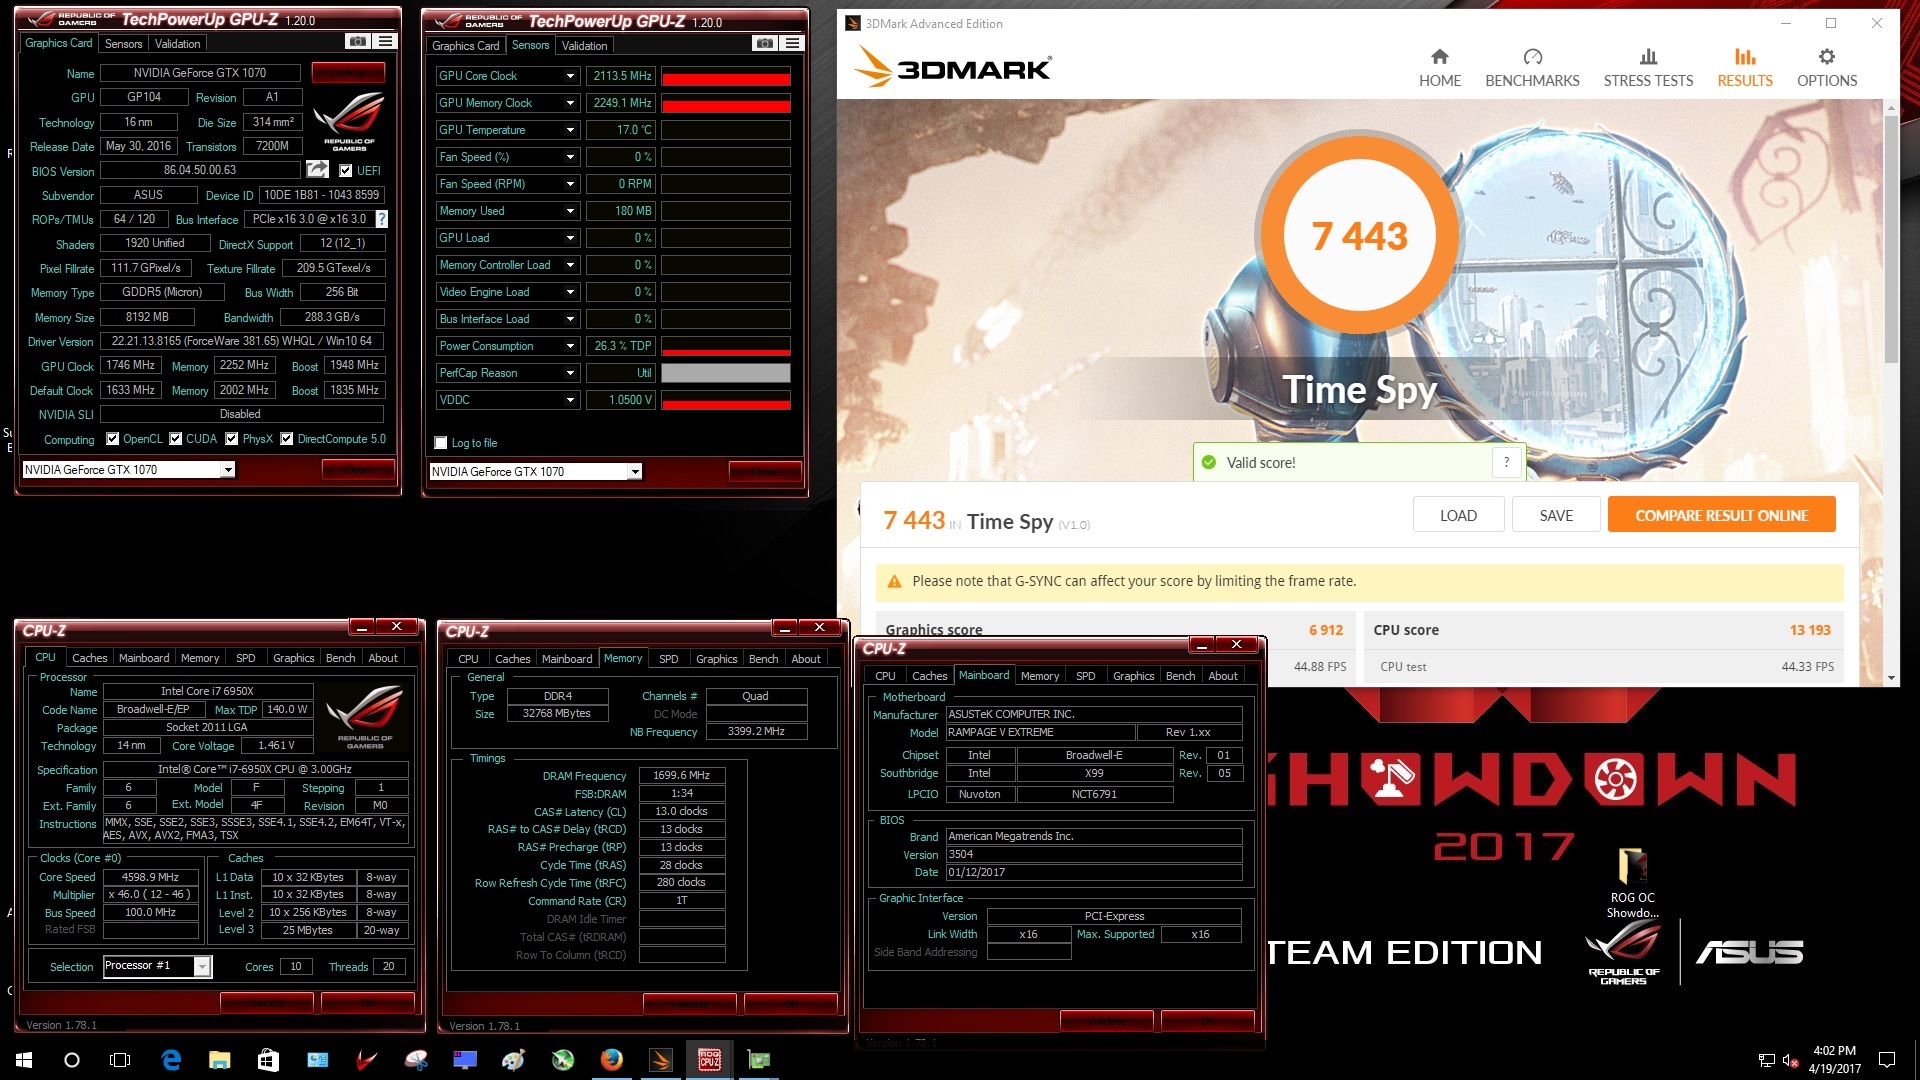
Task: Open the Action Center notification icon
Action: coord(1887,1060)
